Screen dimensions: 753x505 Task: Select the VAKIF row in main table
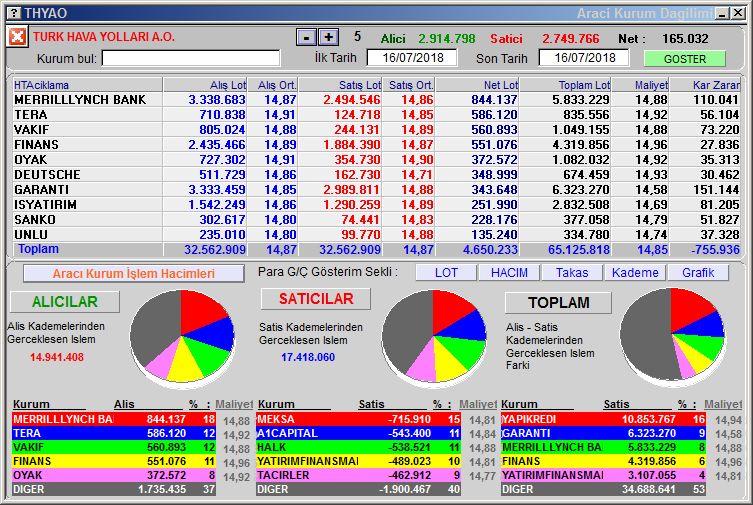(376, 130)
